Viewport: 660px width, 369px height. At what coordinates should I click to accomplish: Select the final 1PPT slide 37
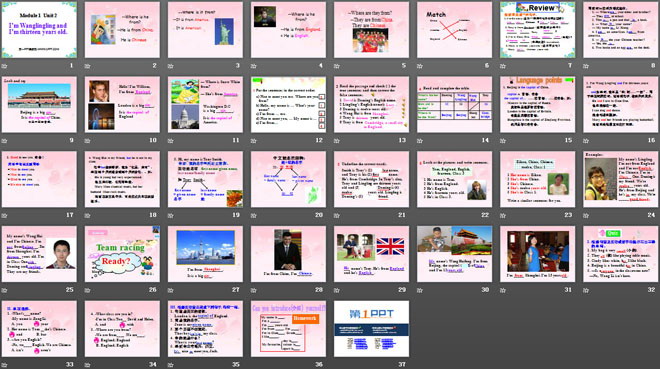pos(372,329)
